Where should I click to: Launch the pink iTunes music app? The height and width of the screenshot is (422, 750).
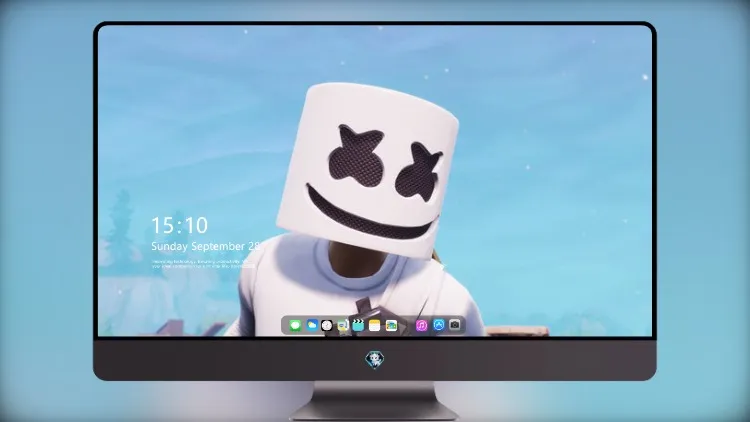[x=421, y=326]
